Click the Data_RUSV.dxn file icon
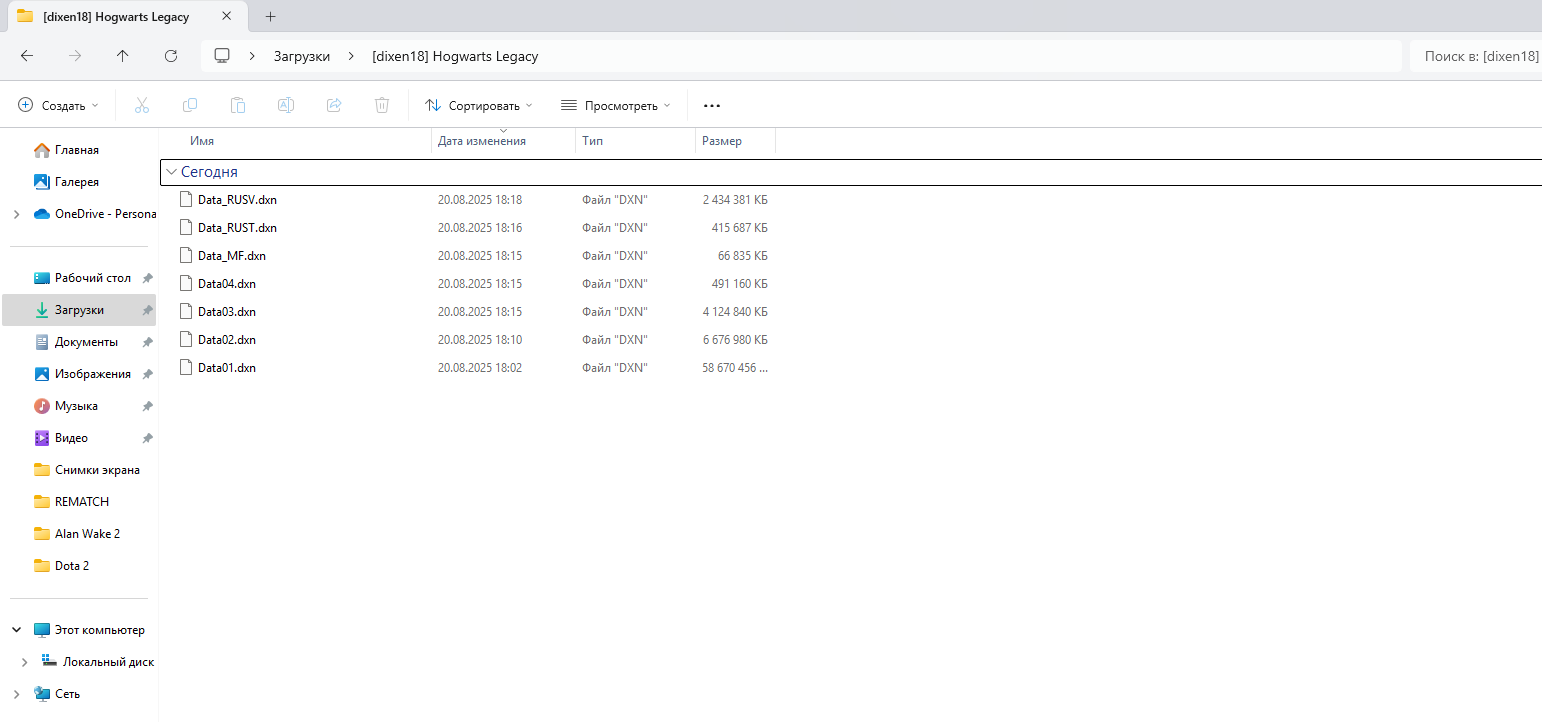 pos(185,199)
